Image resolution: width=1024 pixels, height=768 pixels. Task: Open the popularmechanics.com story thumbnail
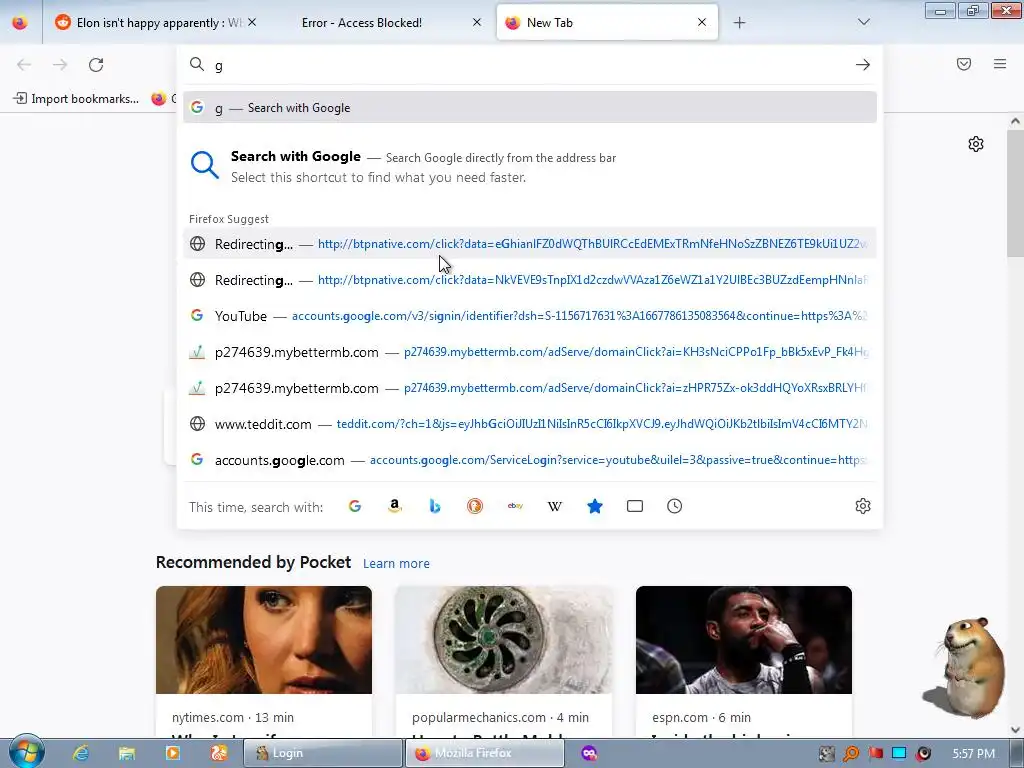point(504,640)
